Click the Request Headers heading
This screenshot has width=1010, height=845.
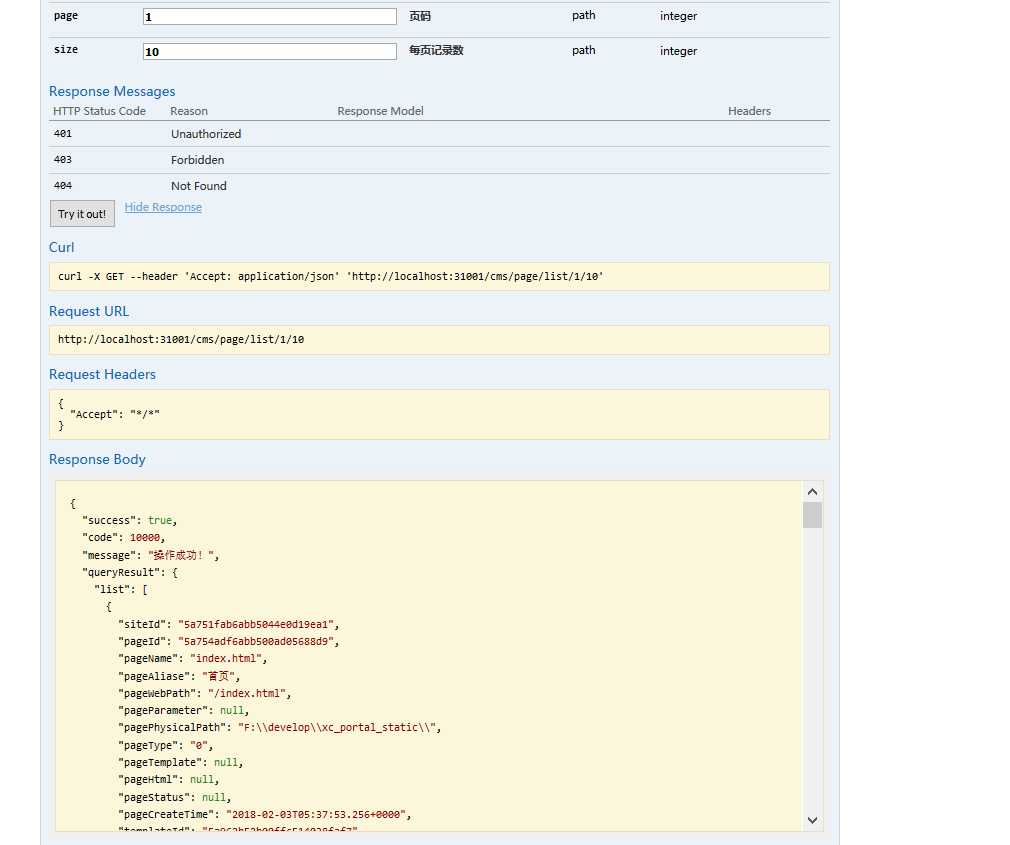(102, 374)
